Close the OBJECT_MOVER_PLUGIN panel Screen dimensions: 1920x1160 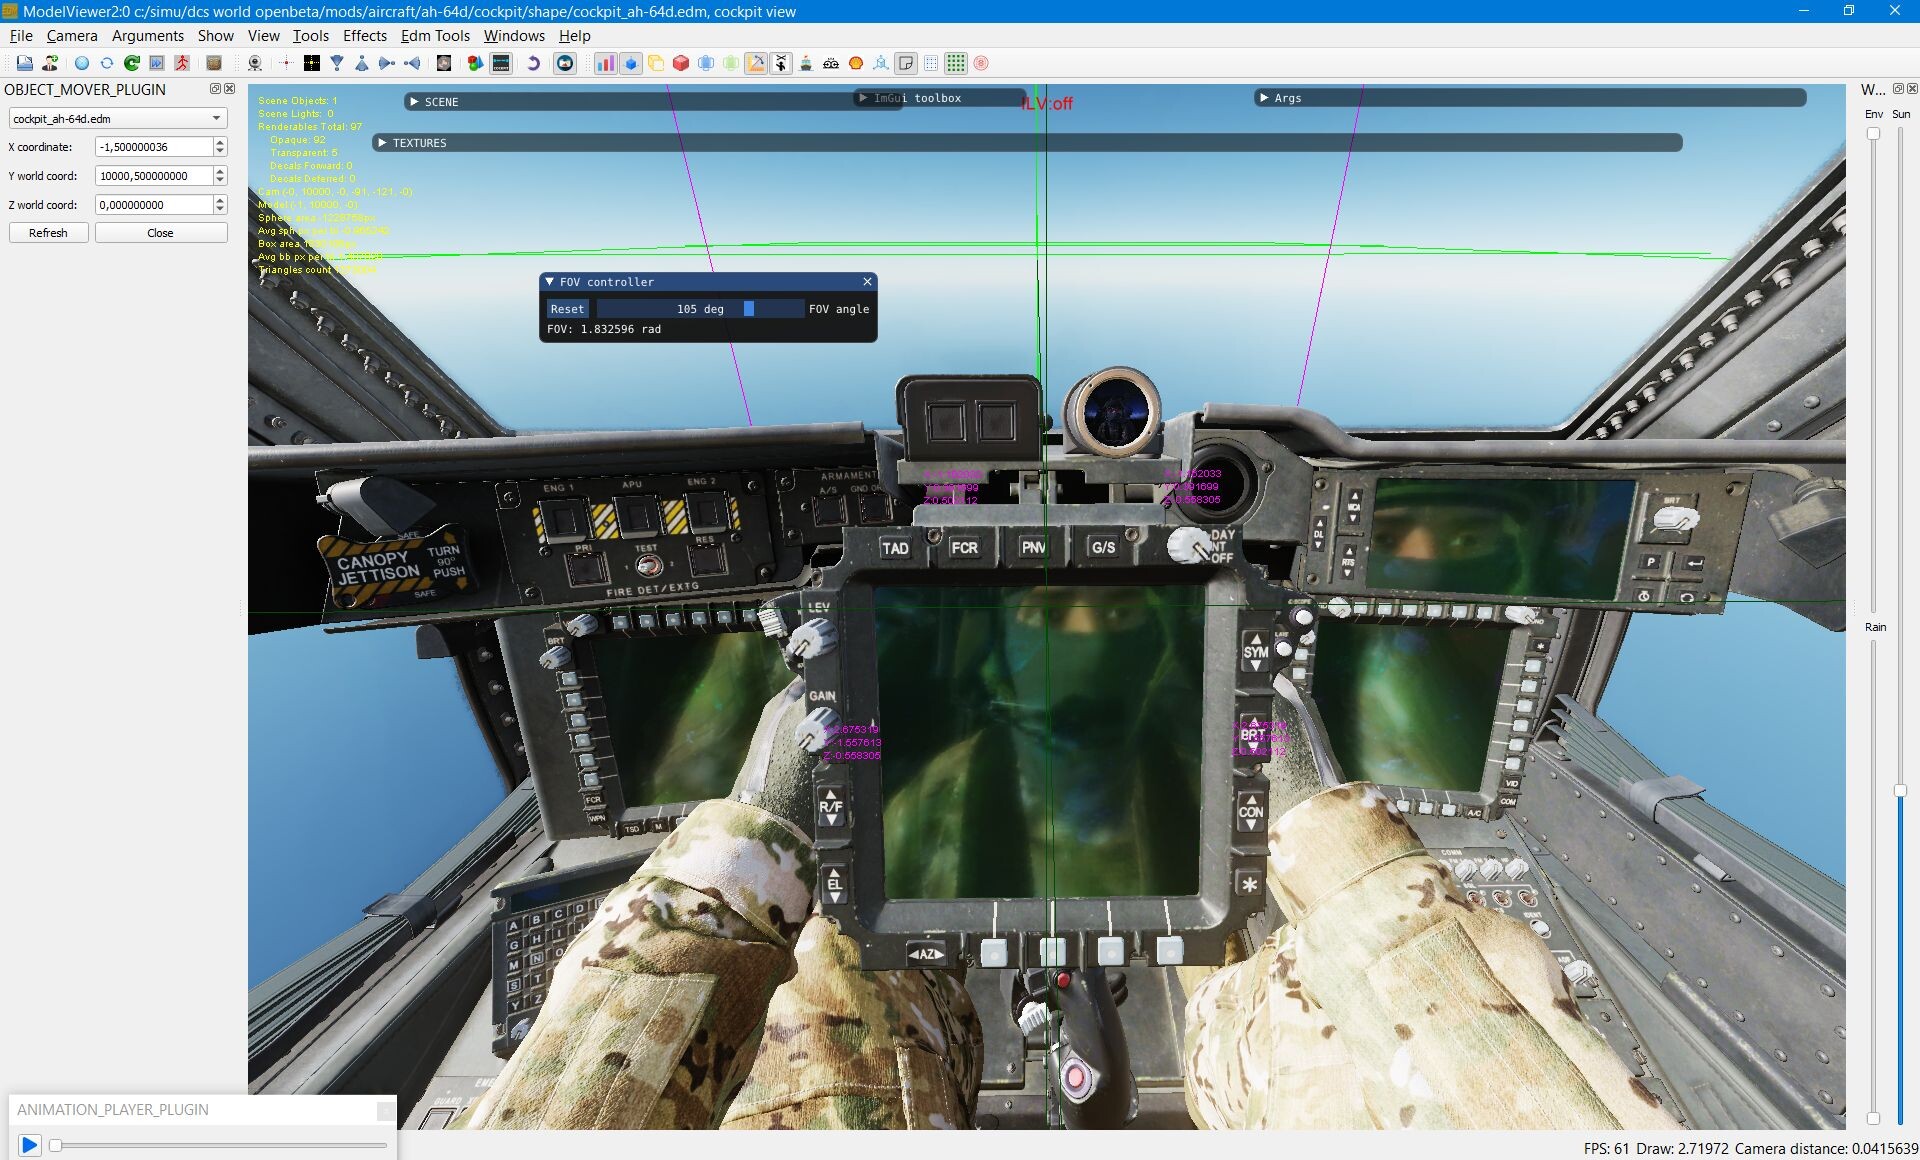tap(230, 89)
